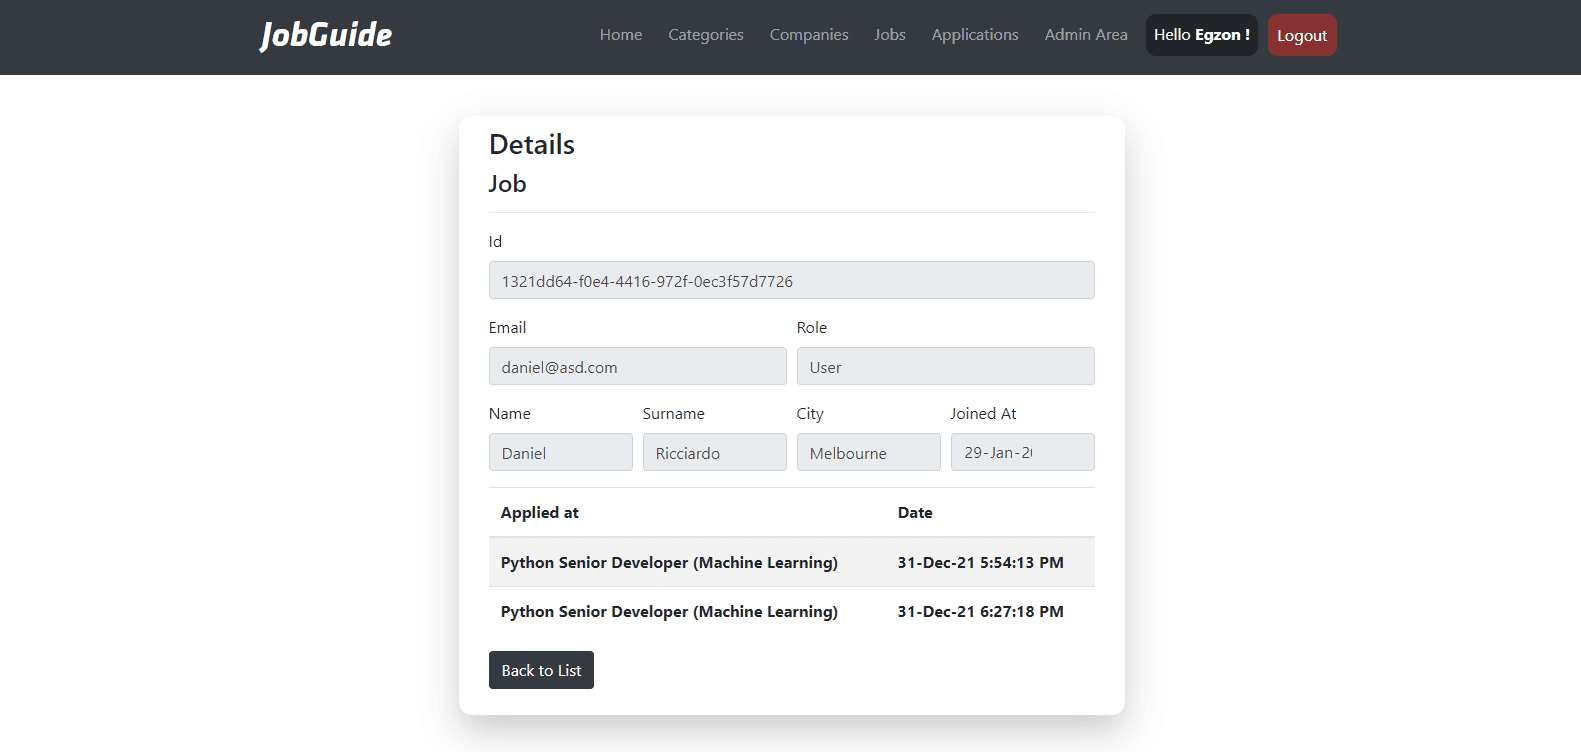The width and height of the screenshot is (1581, 752).
Task: Select the City field showing Melbourne
Action: [868, 453]
